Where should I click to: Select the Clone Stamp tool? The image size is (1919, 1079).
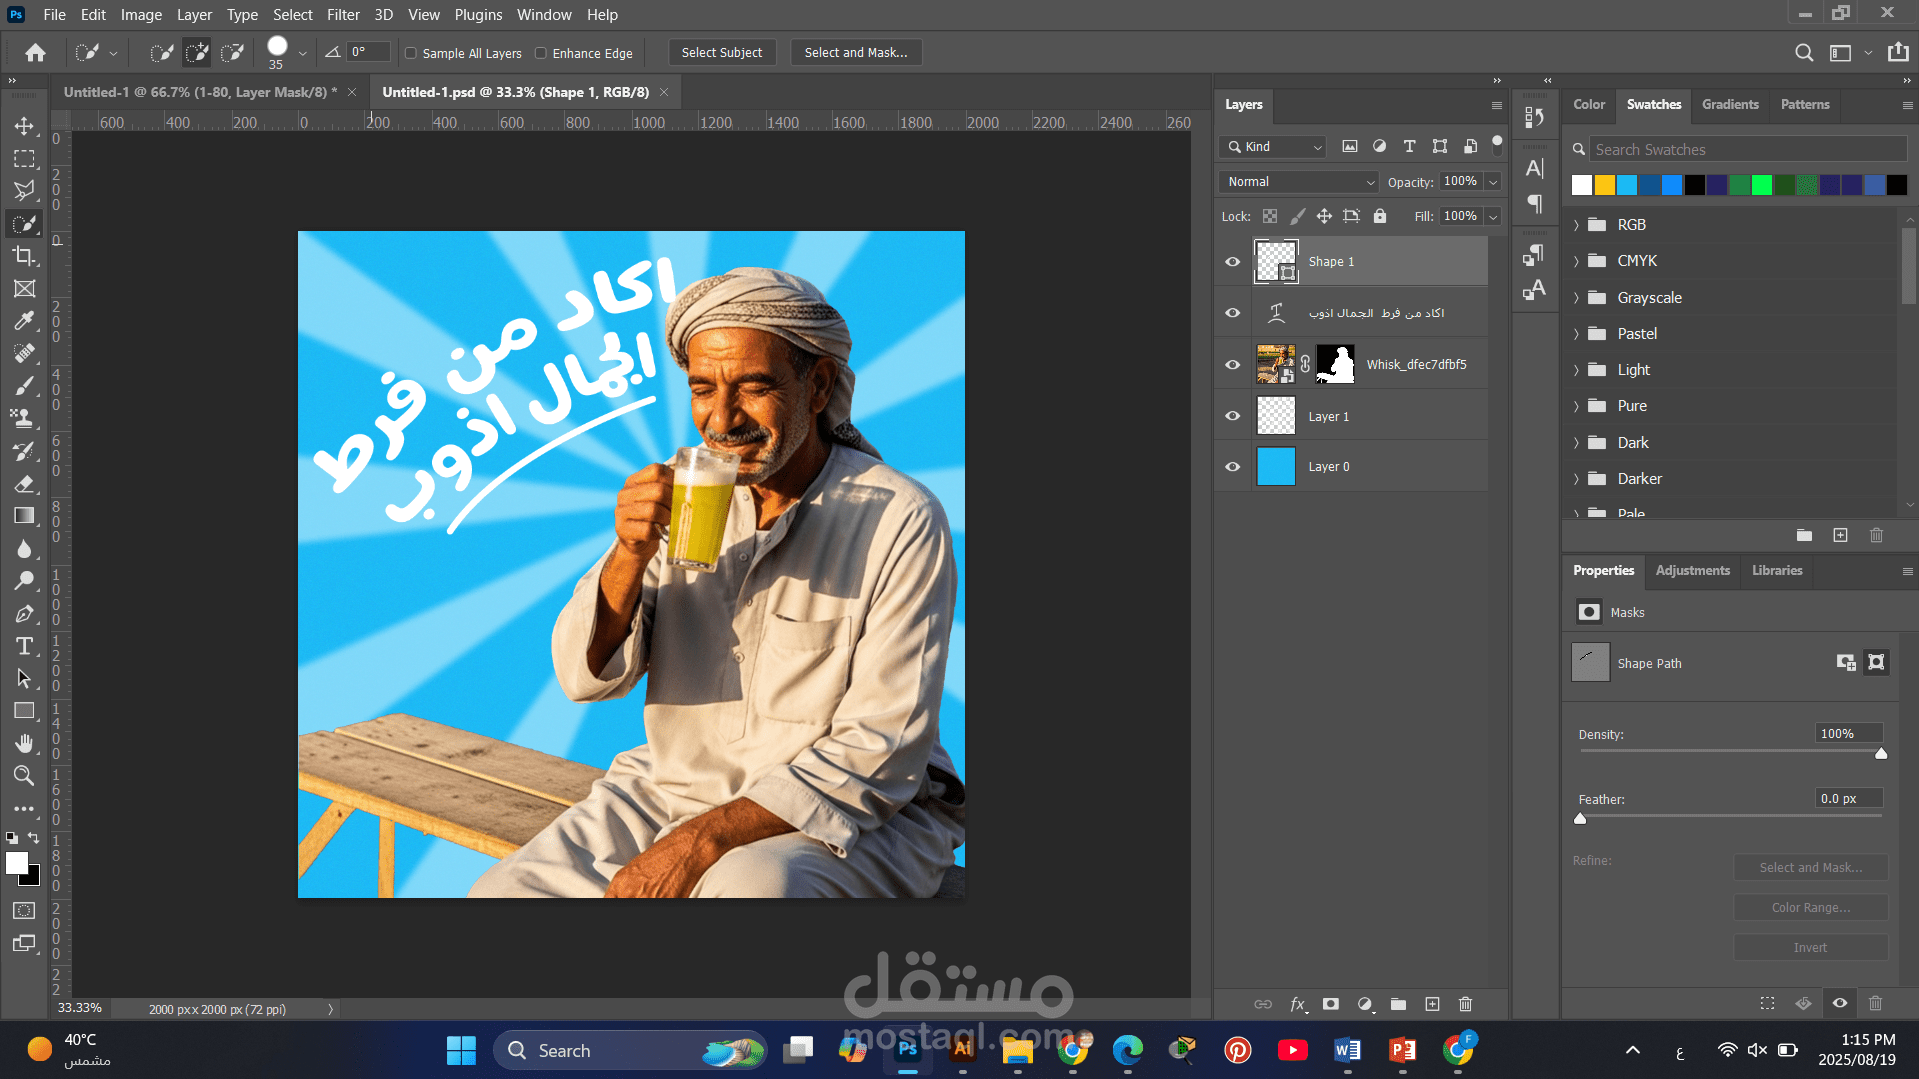pyautogui.click(x=24, y=419)
